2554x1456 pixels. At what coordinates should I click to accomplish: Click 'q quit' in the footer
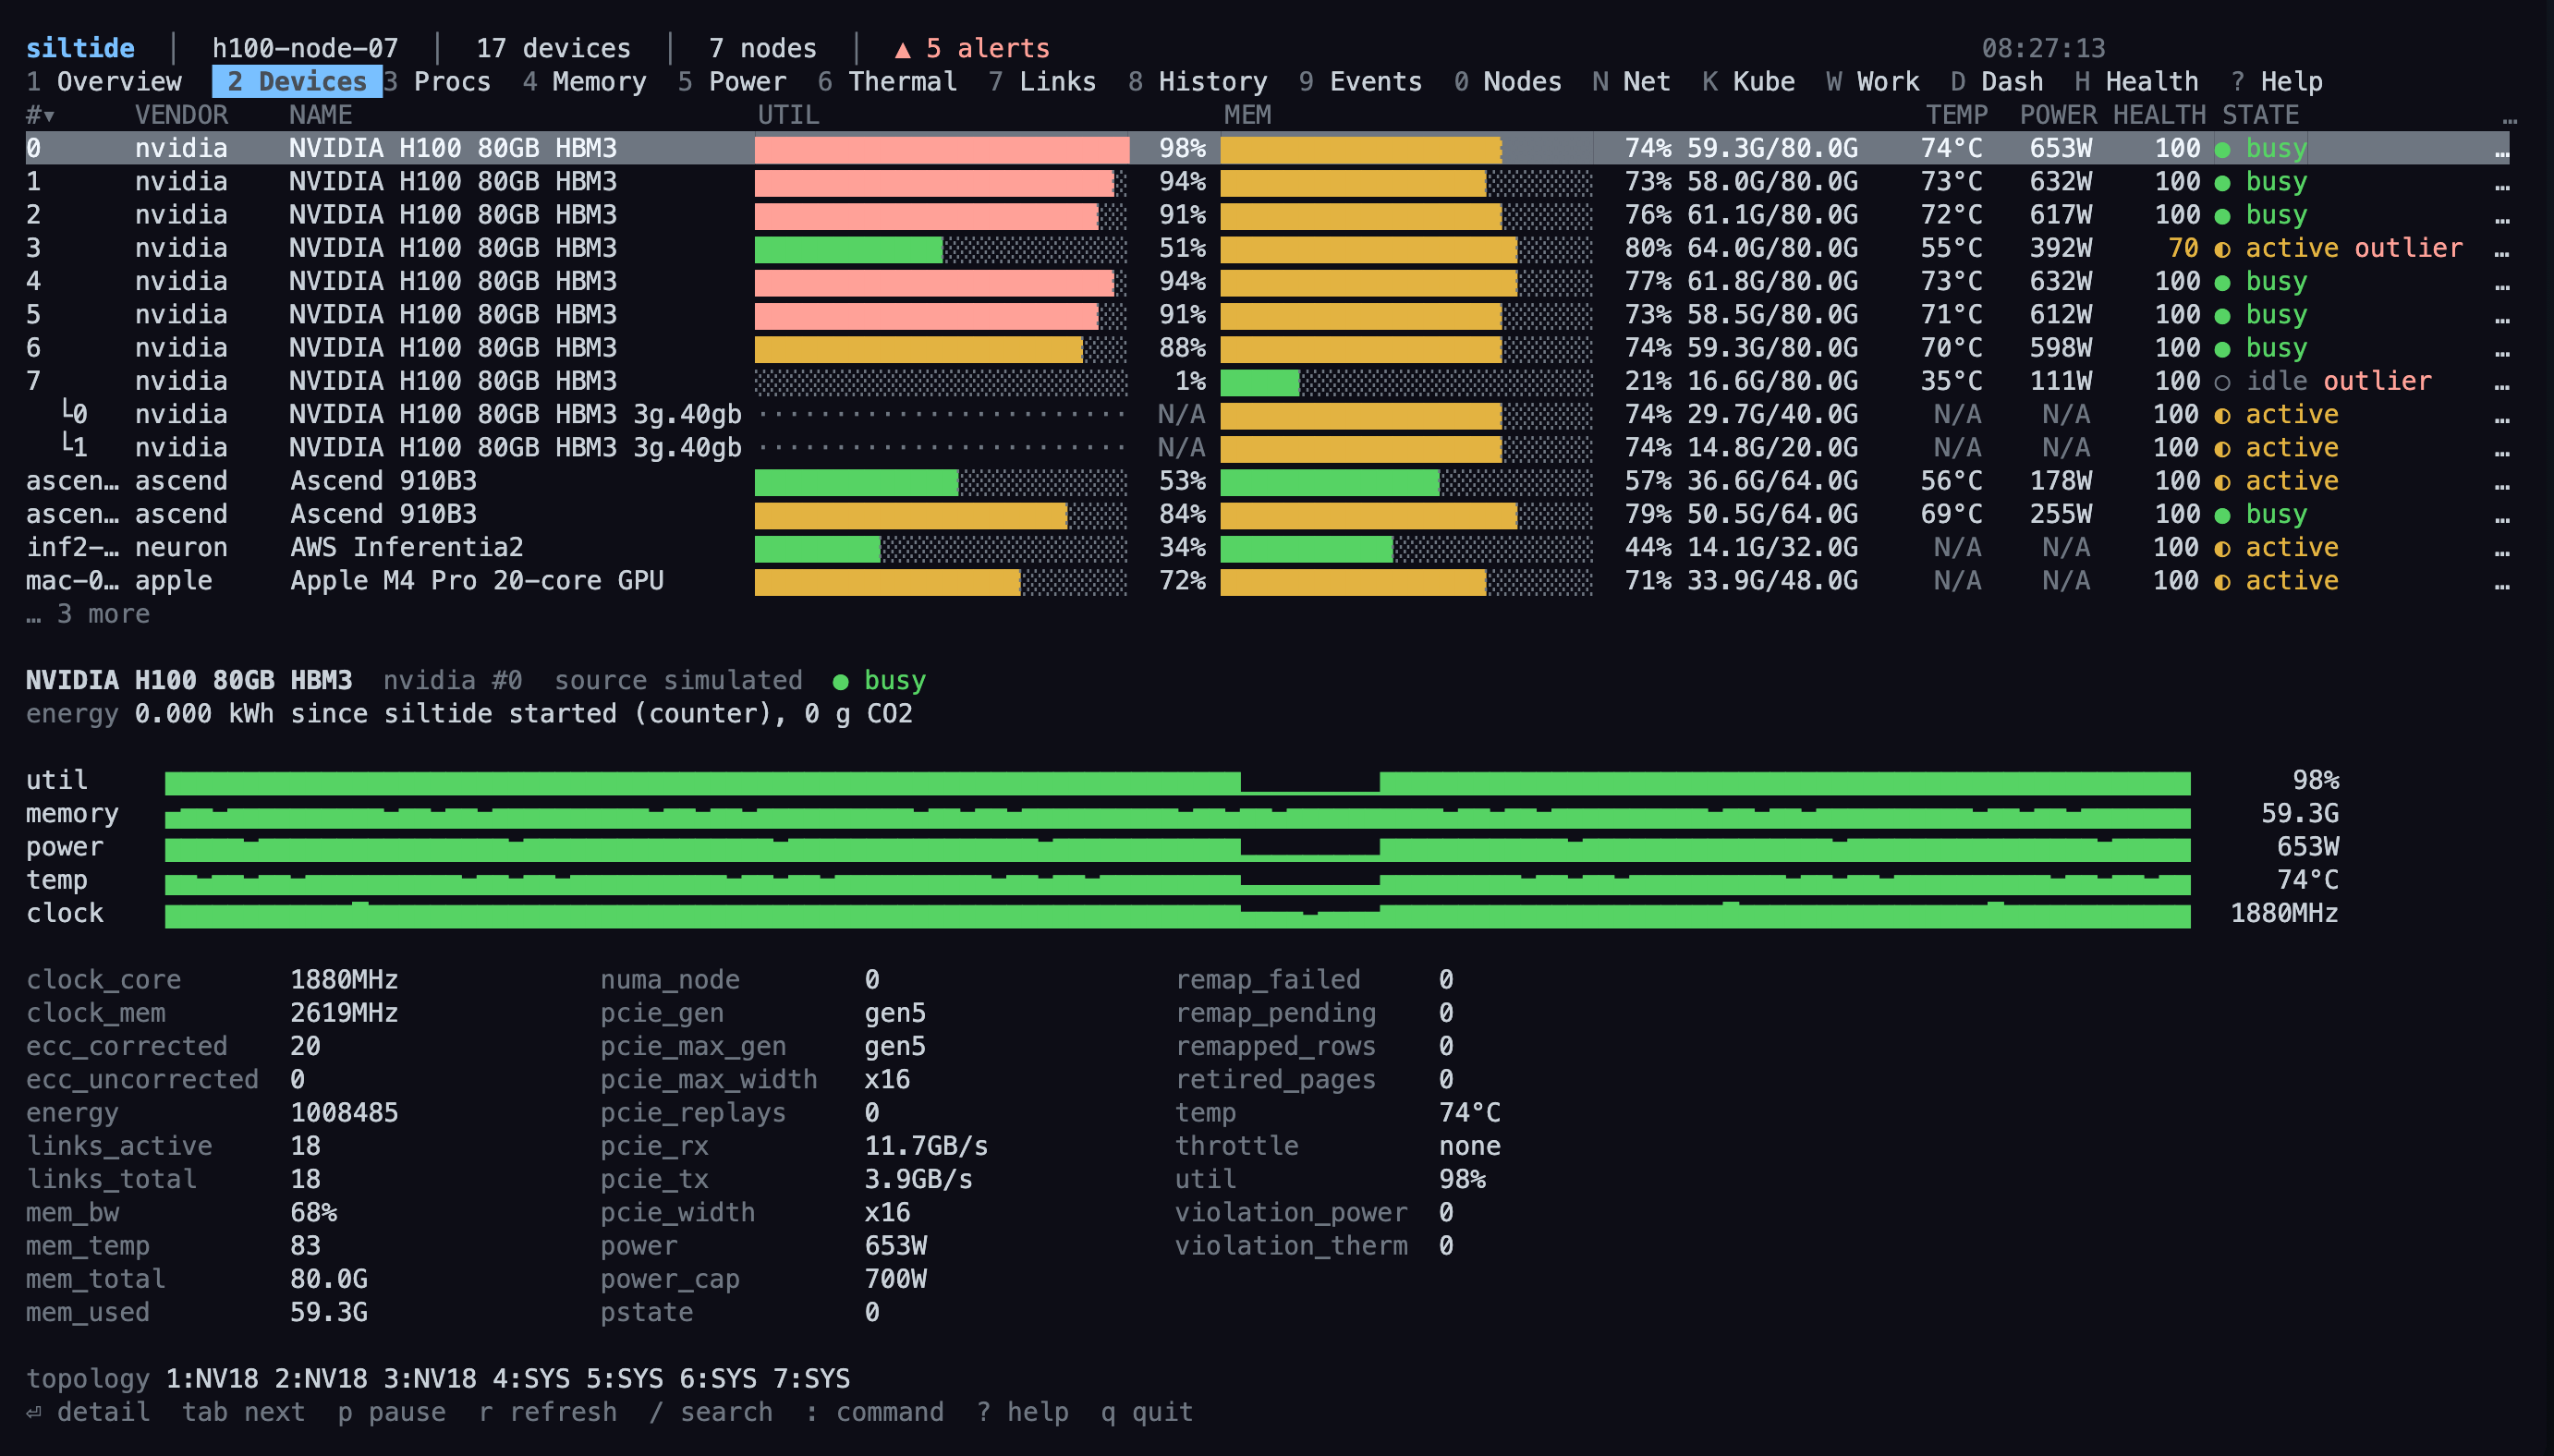1147,1412
